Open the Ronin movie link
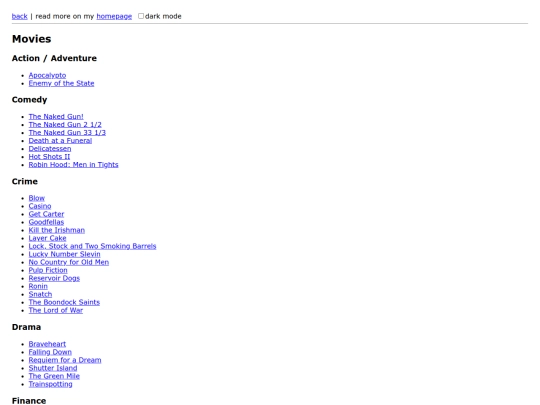Image resolution: width=540 pixels, height=405 pixels. [38, 286]
